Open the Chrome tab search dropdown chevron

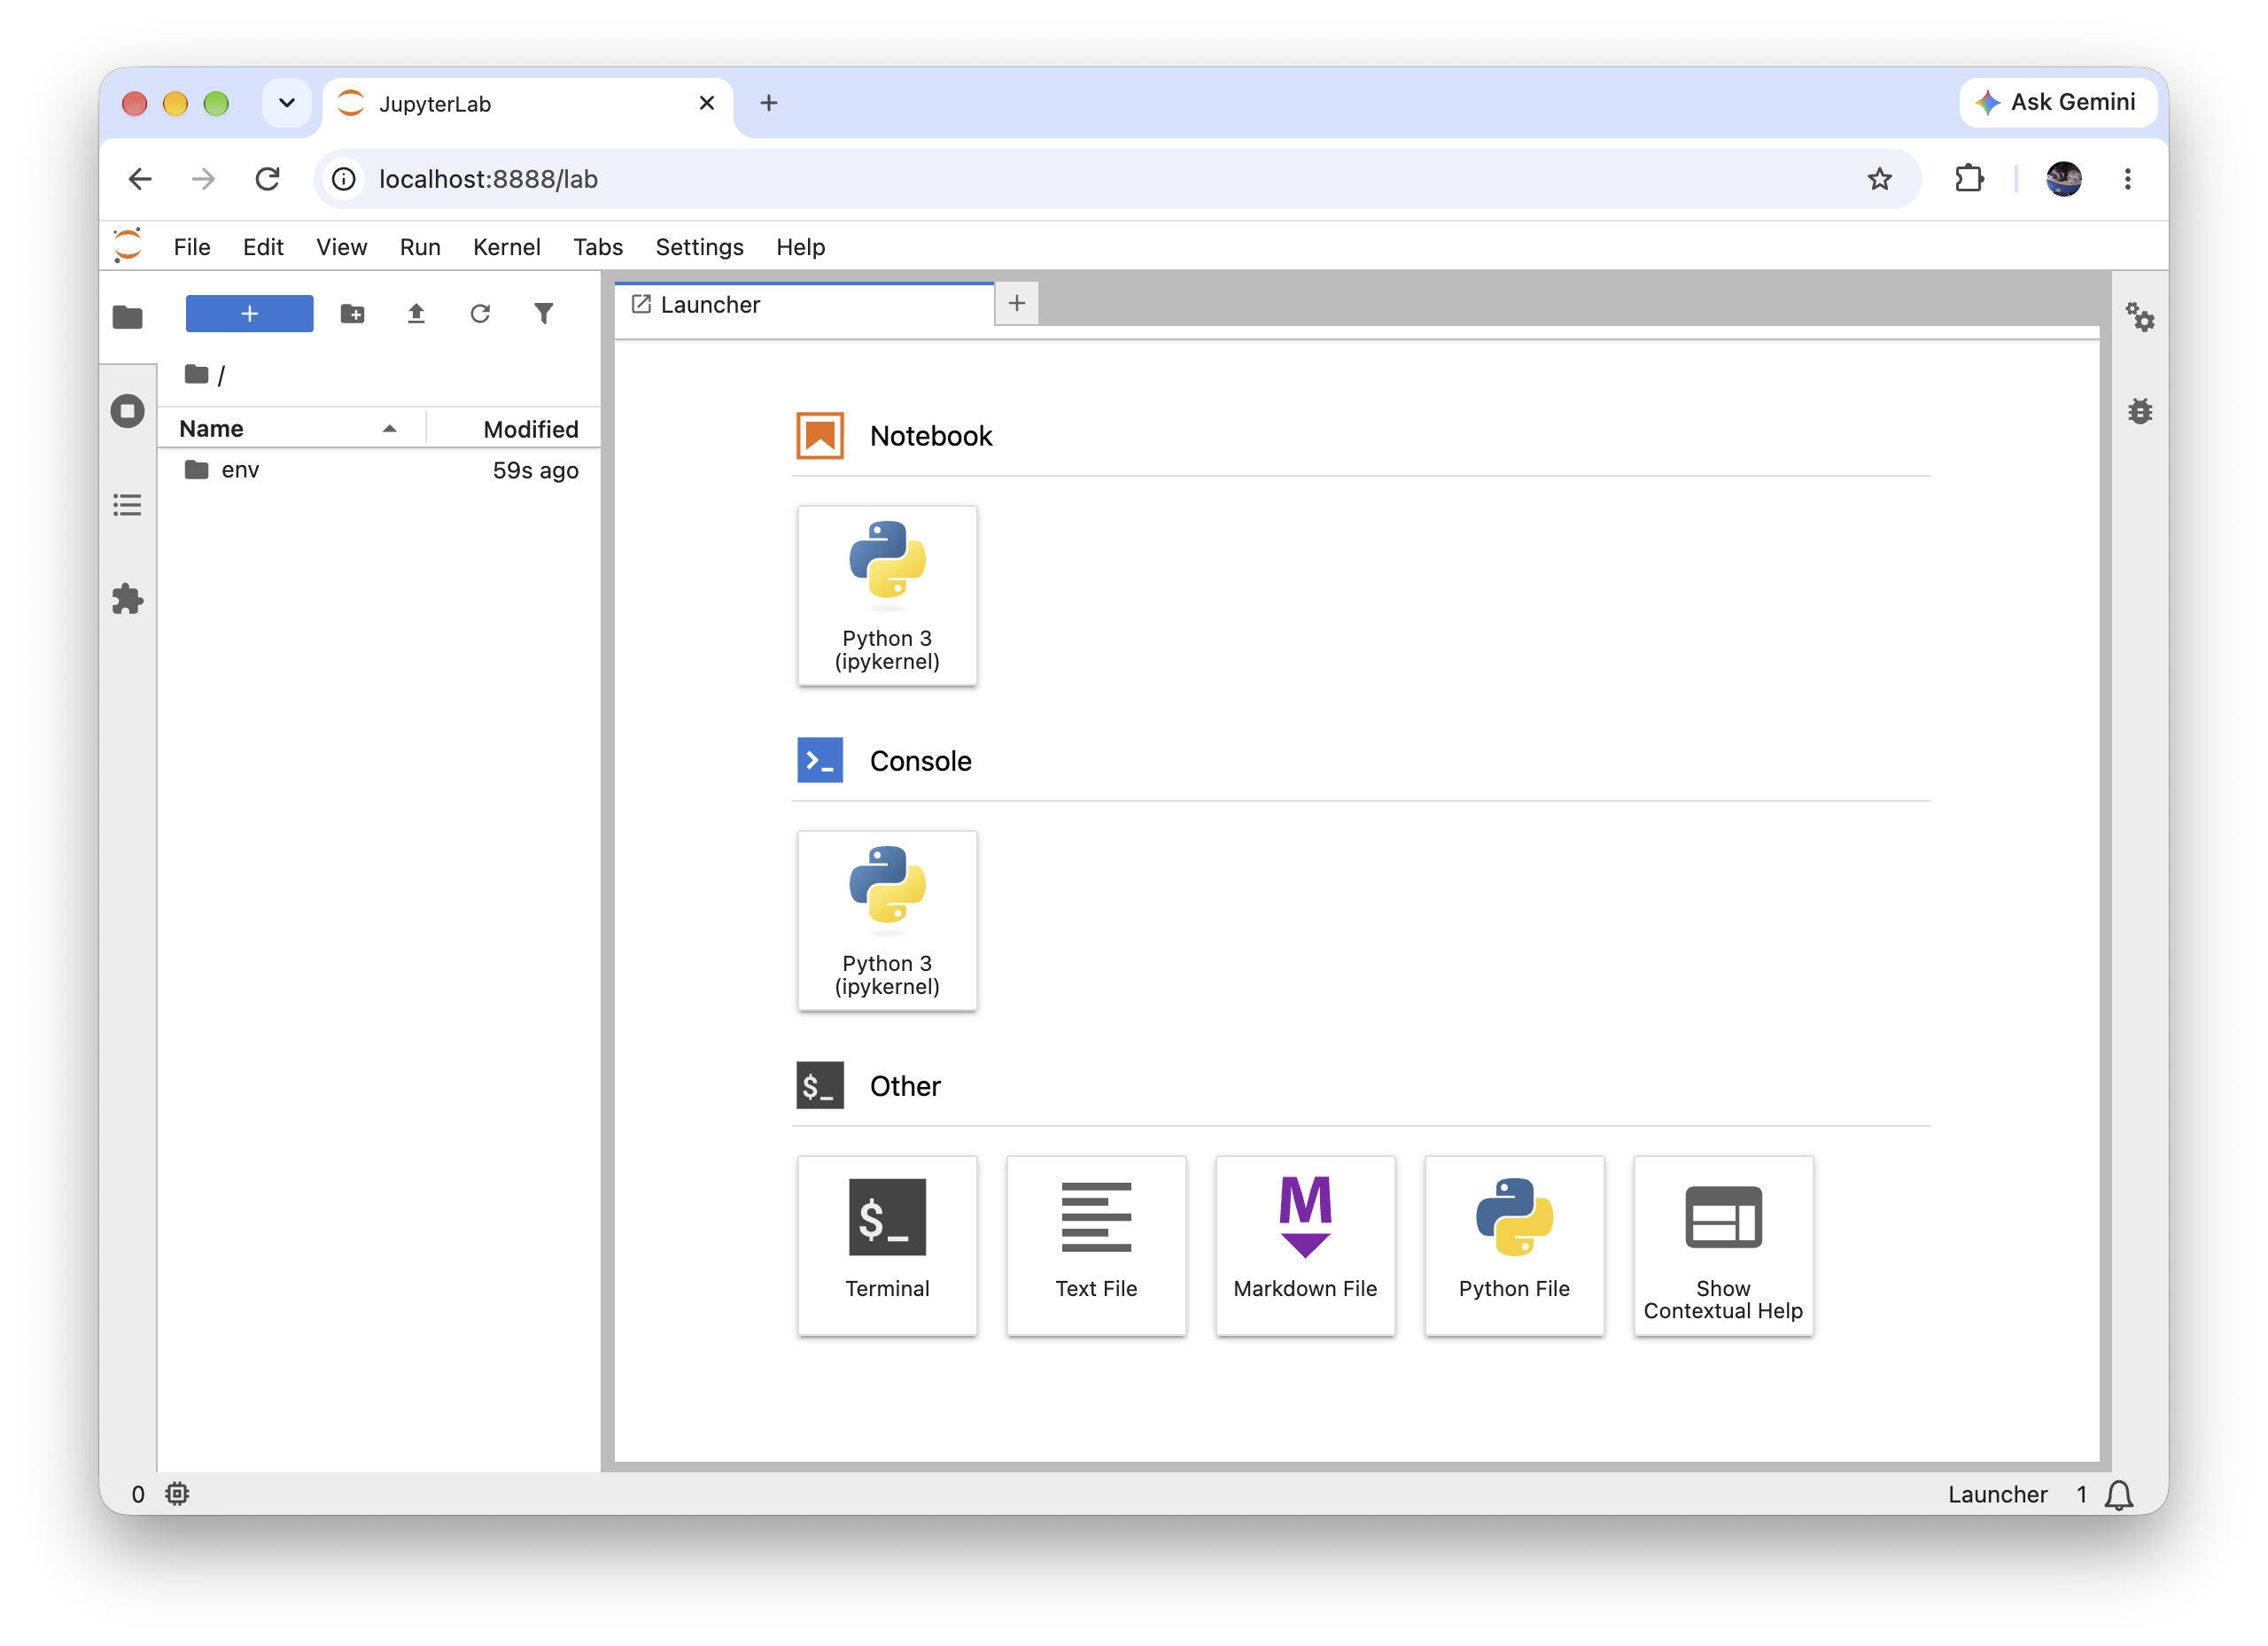[x=287, y=103]
